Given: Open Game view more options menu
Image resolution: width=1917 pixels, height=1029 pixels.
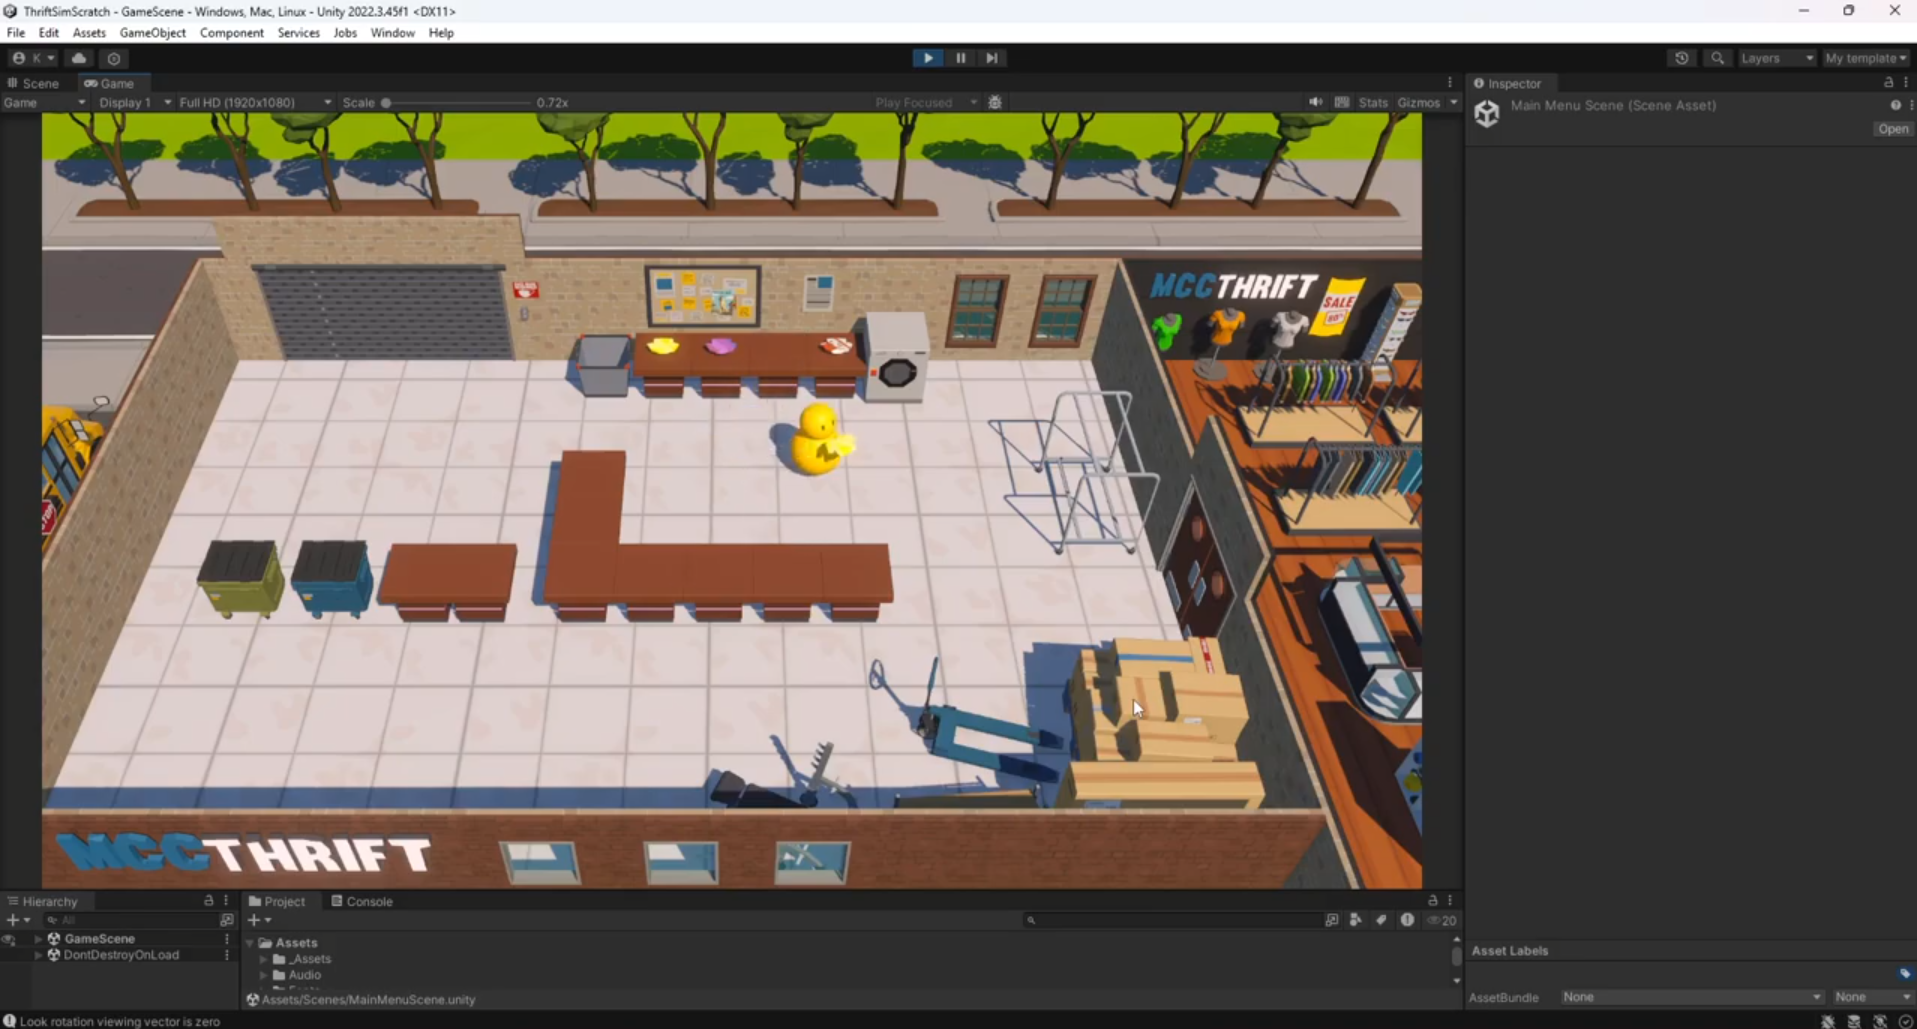Looking at the screenshot, I should pyautogui.click(x=1450, y=83).
